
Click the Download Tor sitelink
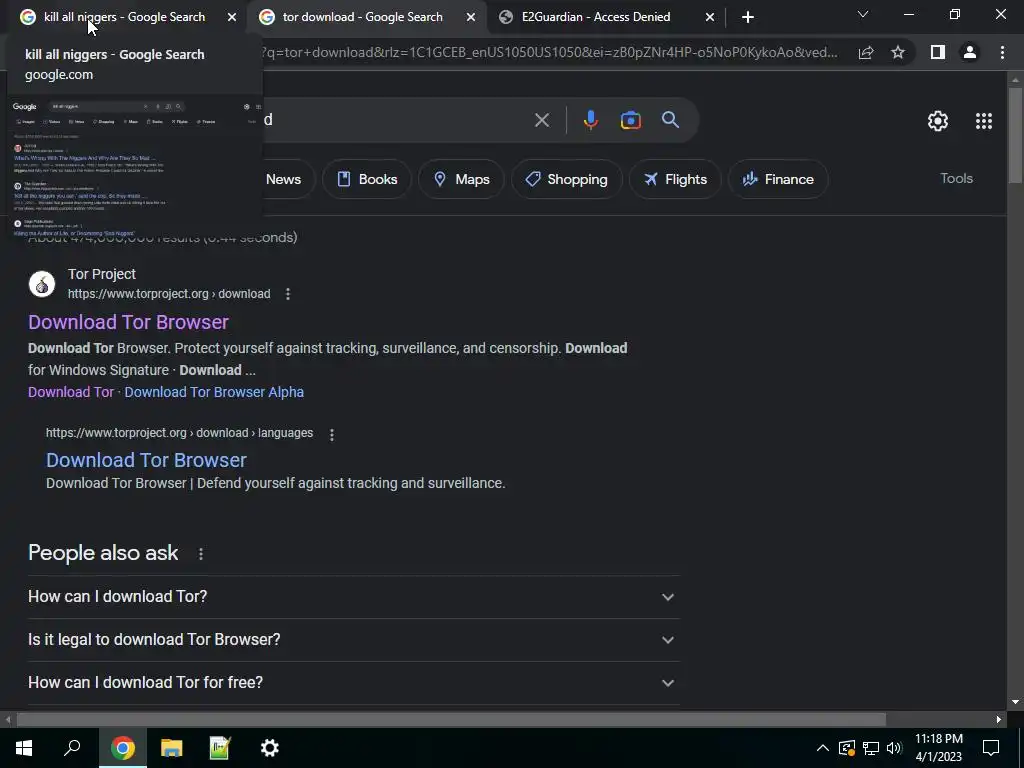pyautogui.click(x=71, y=392)
